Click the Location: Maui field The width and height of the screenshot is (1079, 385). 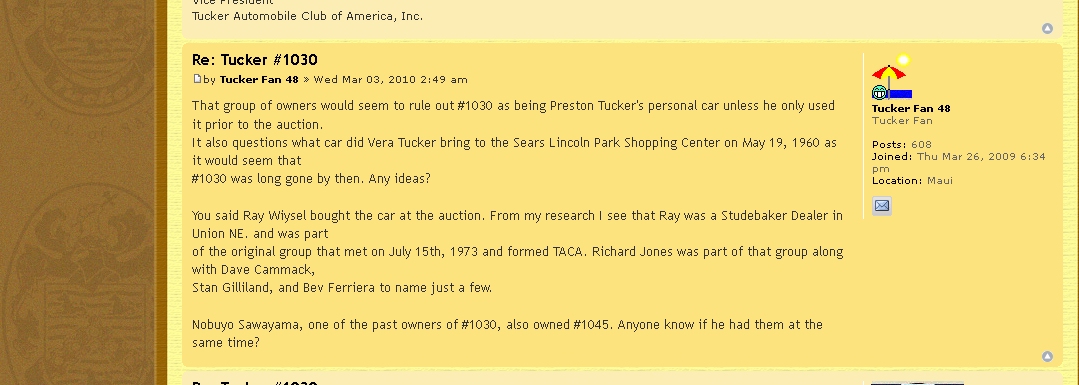tap(912, 180)
